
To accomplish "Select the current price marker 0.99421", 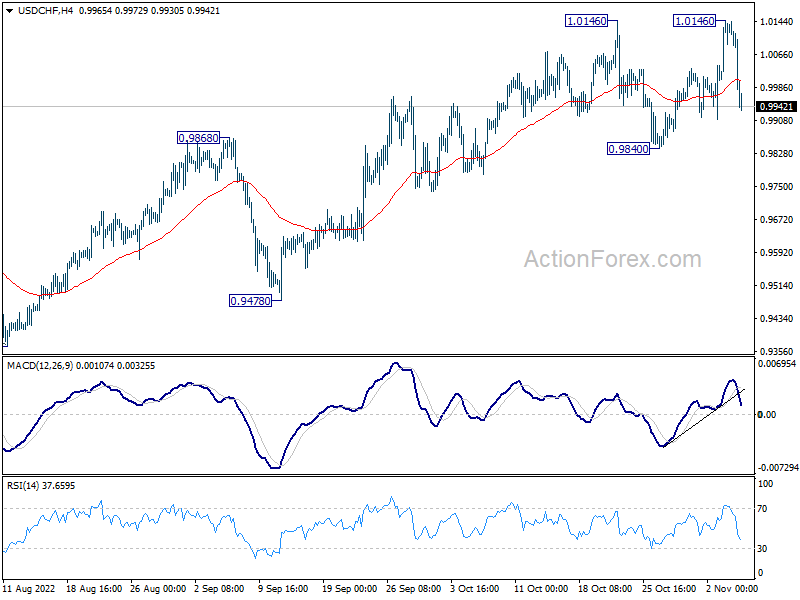I will pyautogui.click(x=776, y=107).
